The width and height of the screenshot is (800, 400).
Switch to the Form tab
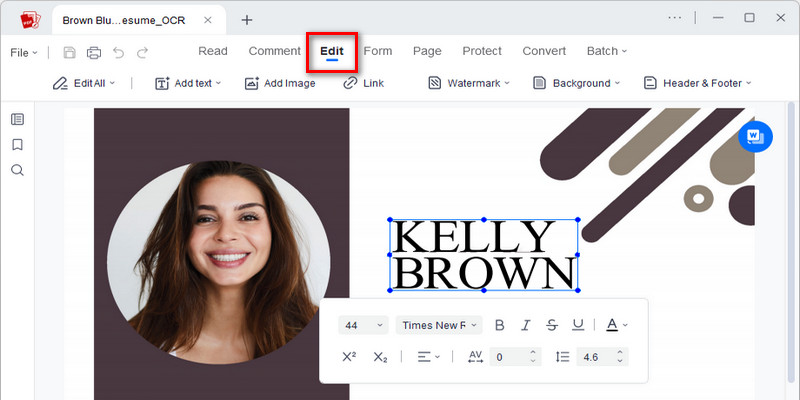pyautogui.click(x=378, y=51)
